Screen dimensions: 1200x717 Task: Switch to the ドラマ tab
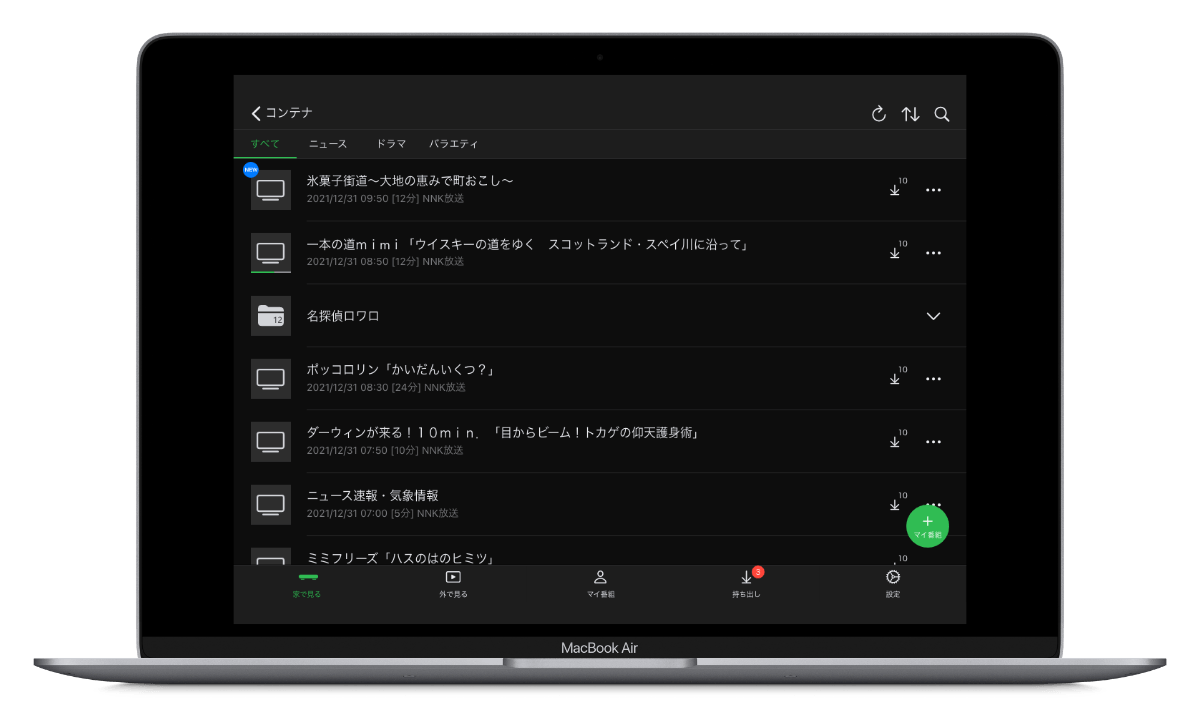(390, 144)
